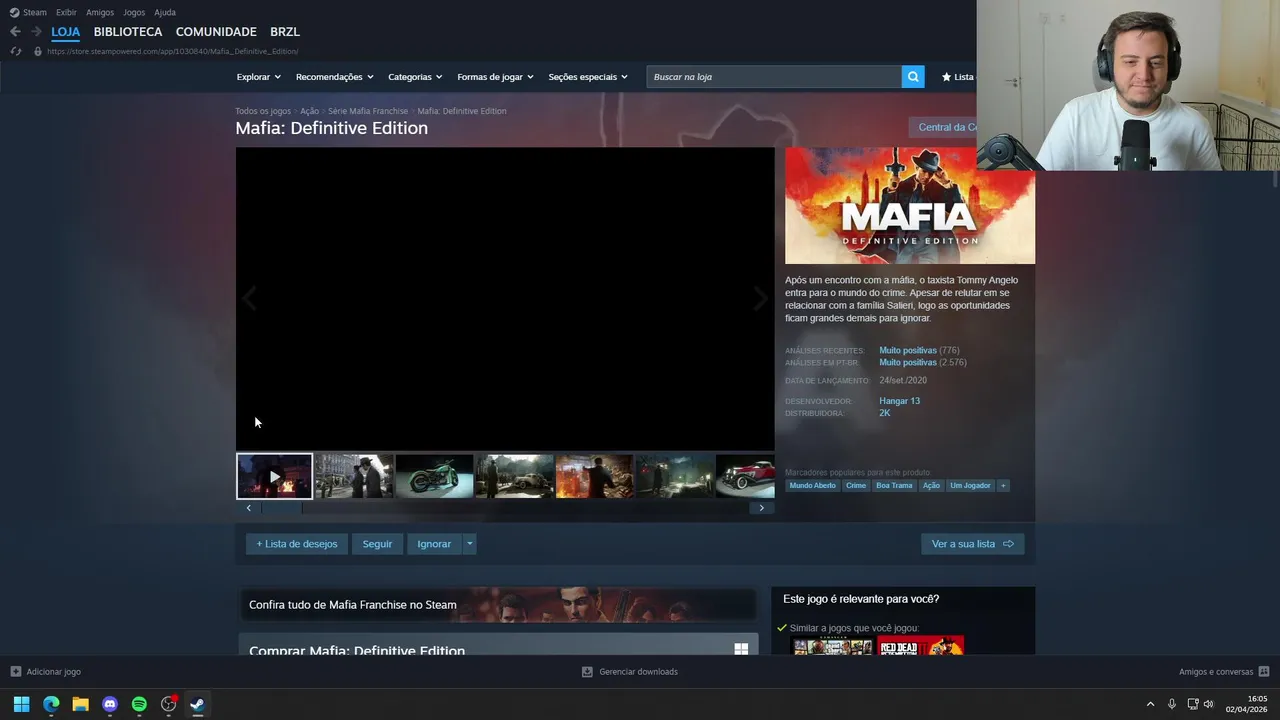This screenshot has height=720, width=1280.
Task: Select the Boa Trama tag
Action: pos(894,486)
